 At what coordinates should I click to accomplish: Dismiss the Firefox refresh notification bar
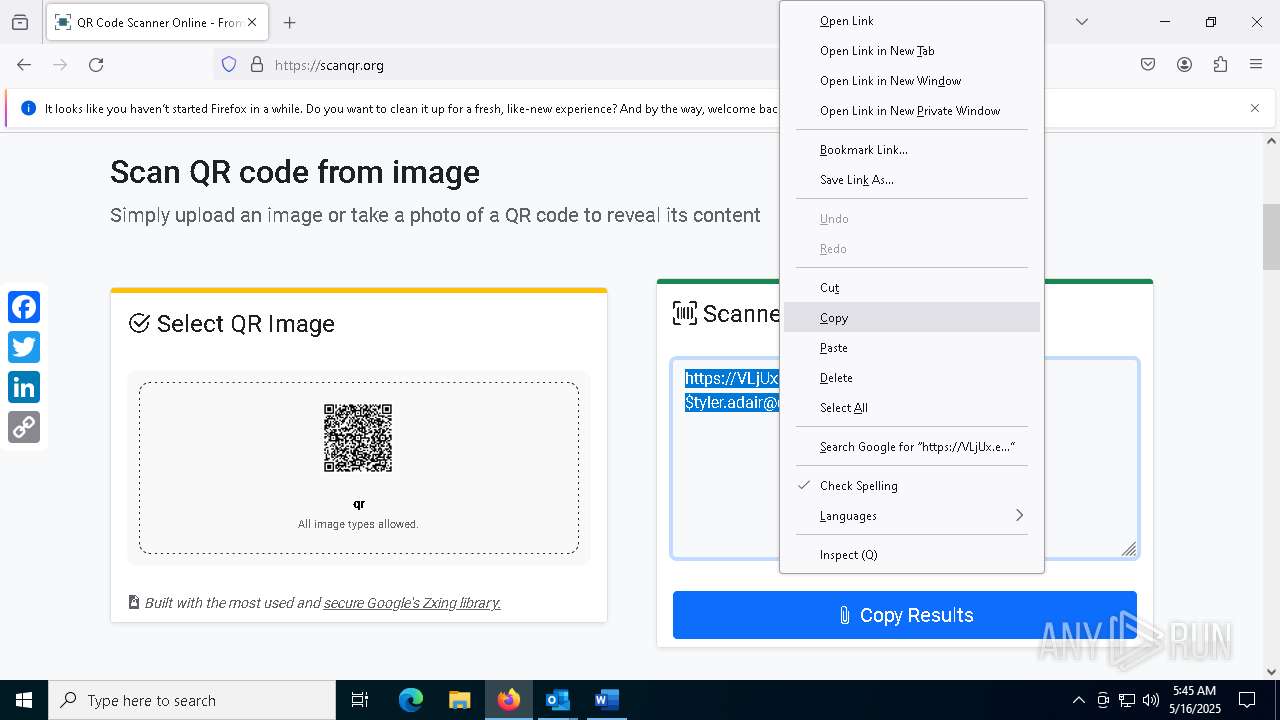coord(1255,108)
